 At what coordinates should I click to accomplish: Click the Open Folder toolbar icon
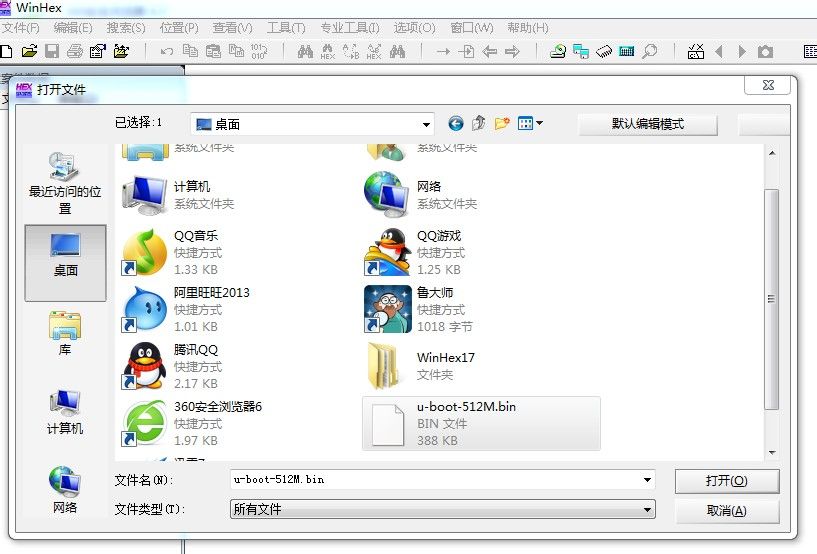[x=121, y=51]
